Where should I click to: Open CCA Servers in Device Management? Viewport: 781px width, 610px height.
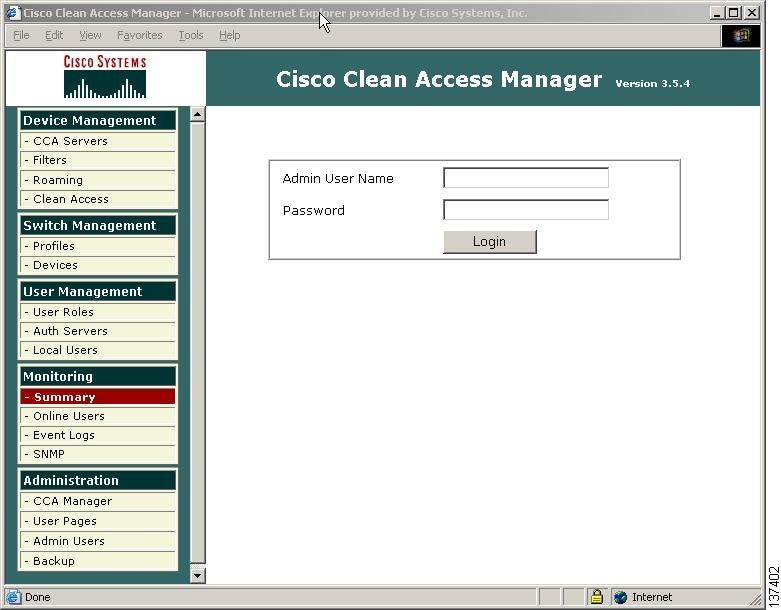[98, 141]
